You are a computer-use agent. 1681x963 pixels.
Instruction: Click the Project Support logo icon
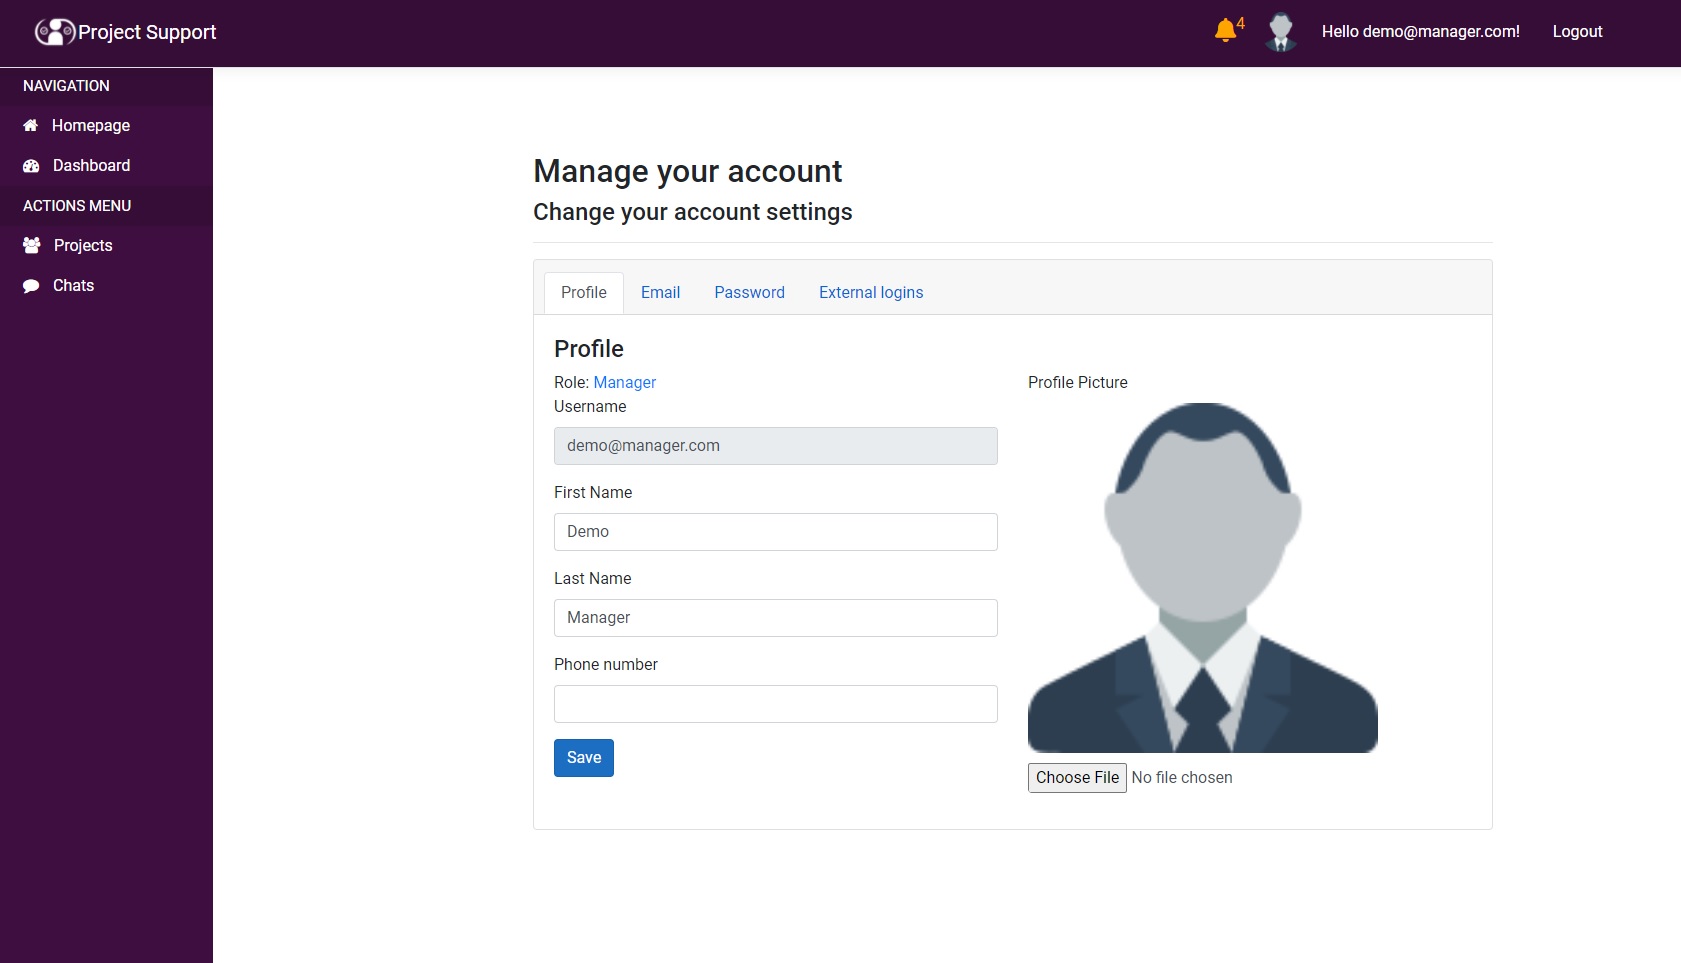click(55, 32)
